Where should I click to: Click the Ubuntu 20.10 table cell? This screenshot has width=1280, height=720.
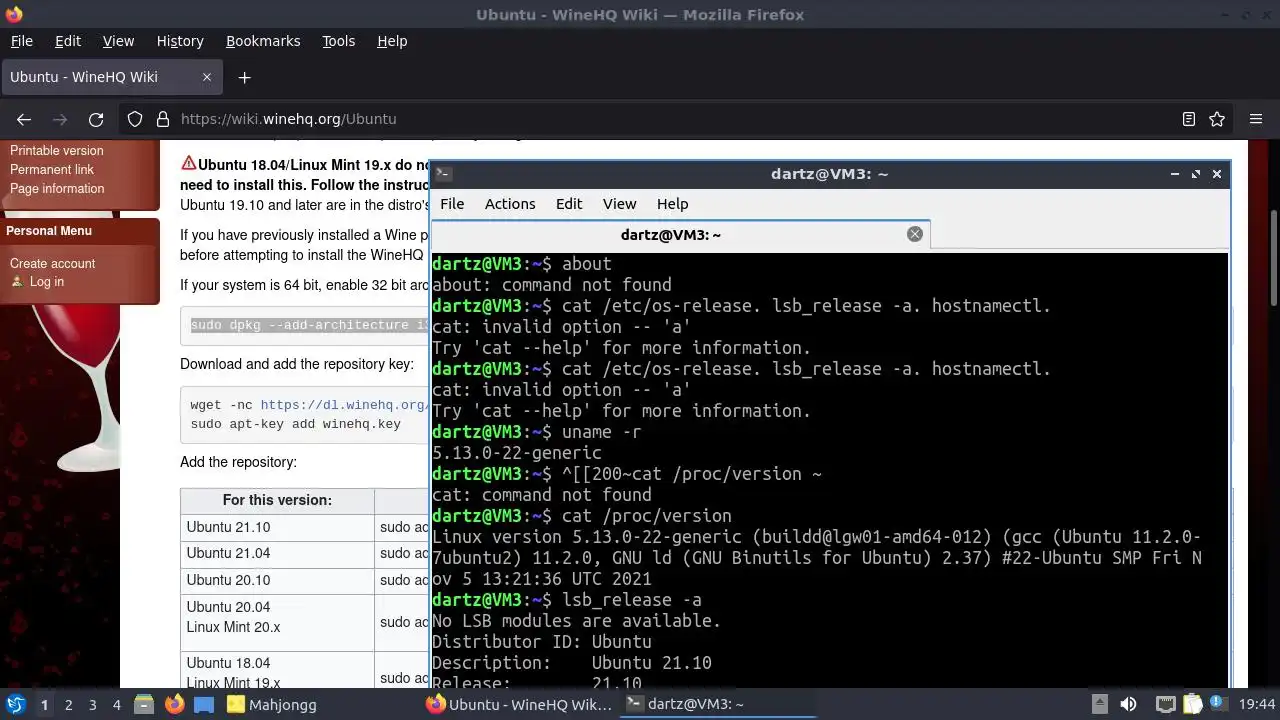277,580
